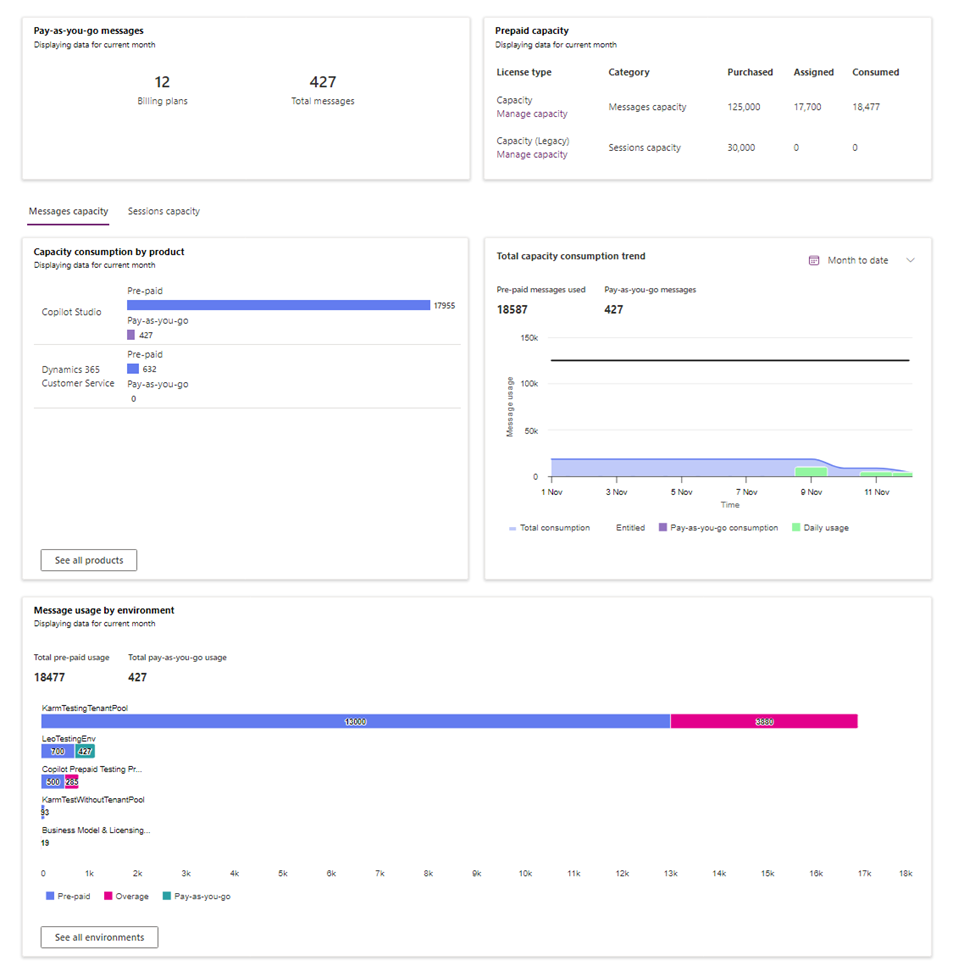Click the KarmTestingTenantPool overage segment 3880
The height and width of the screenshot is (972, 975).
coord(764,721)
